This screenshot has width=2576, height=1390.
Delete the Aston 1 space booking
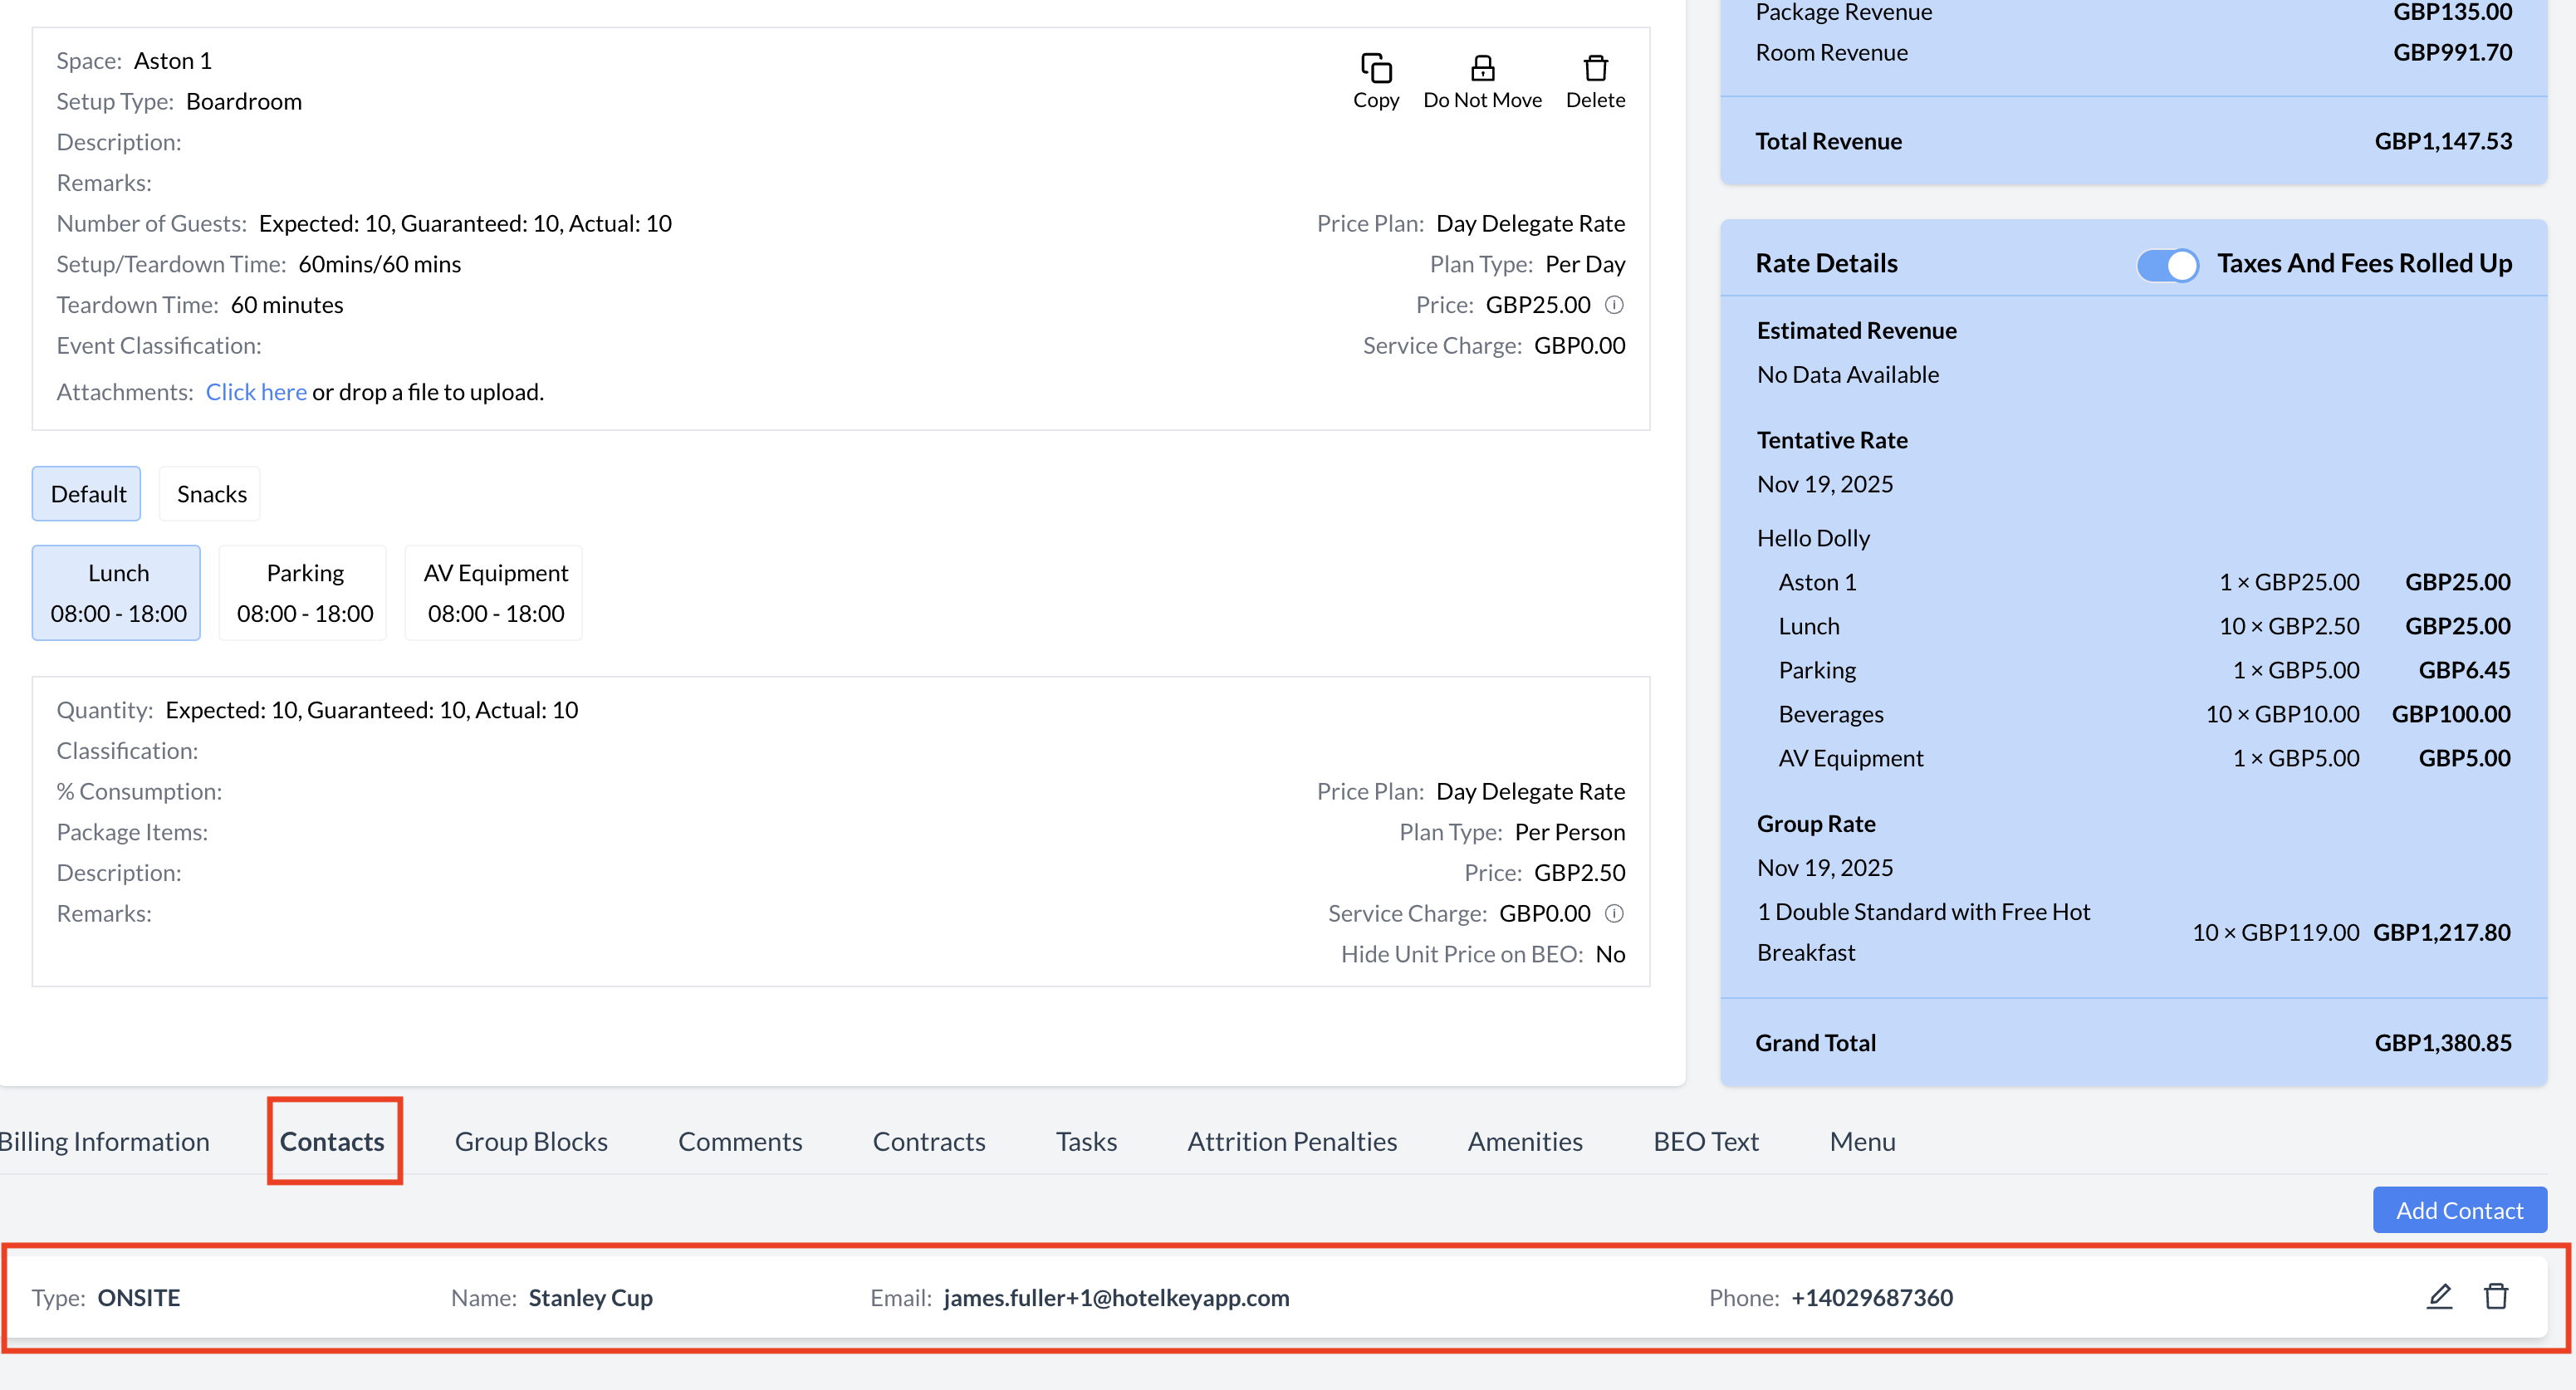(x=1595, y=69)
